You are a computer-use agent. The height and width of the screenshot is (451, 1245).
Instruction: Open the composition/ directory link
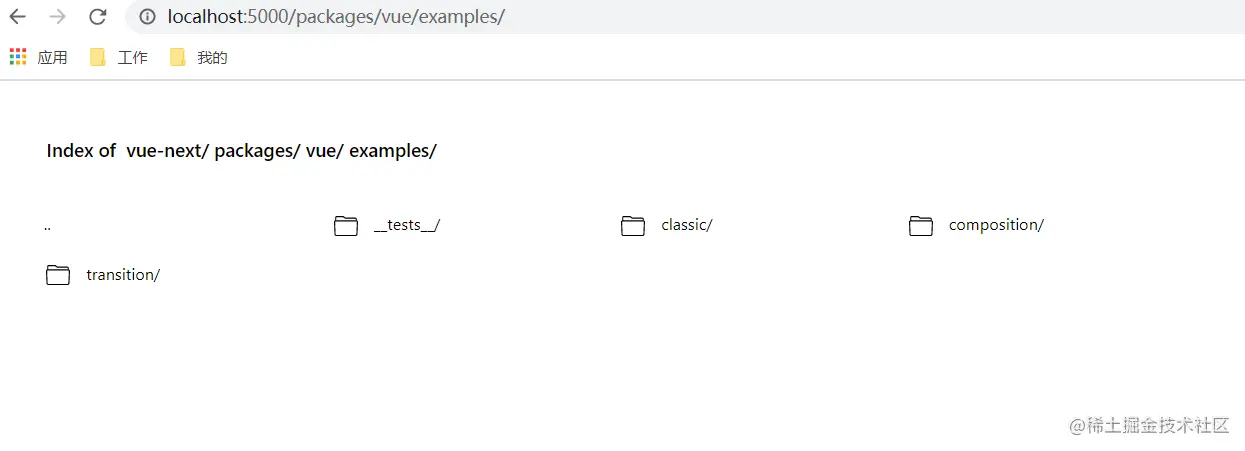click(x=996, y=225)
